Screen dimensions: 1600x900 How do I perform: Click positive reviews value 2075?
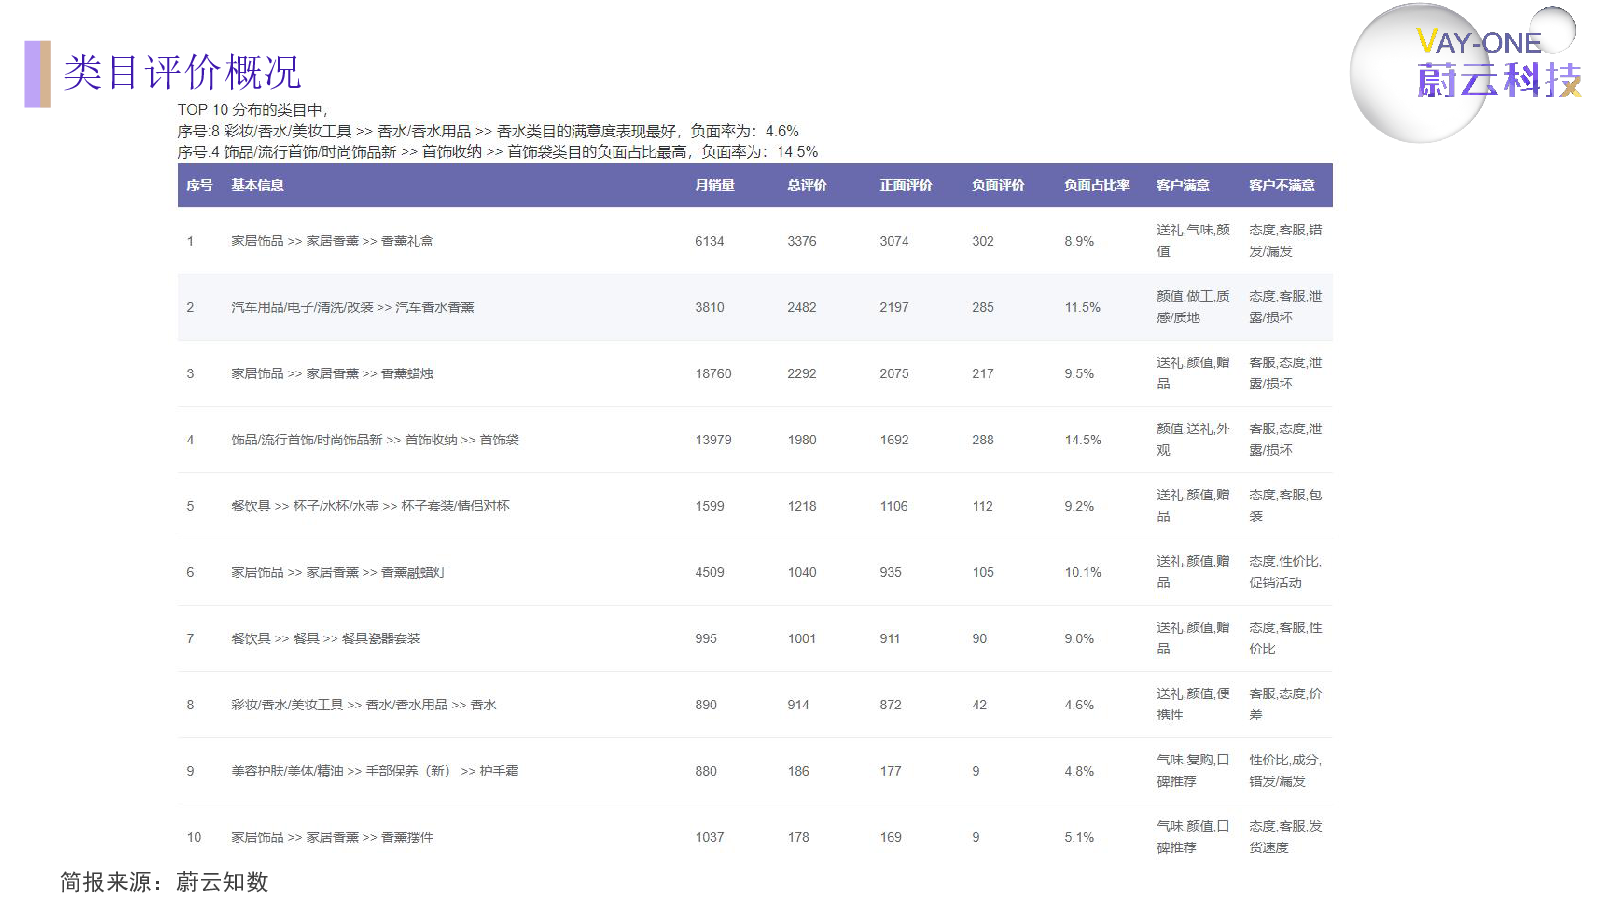pyautogui.click(x=894, y=374)
